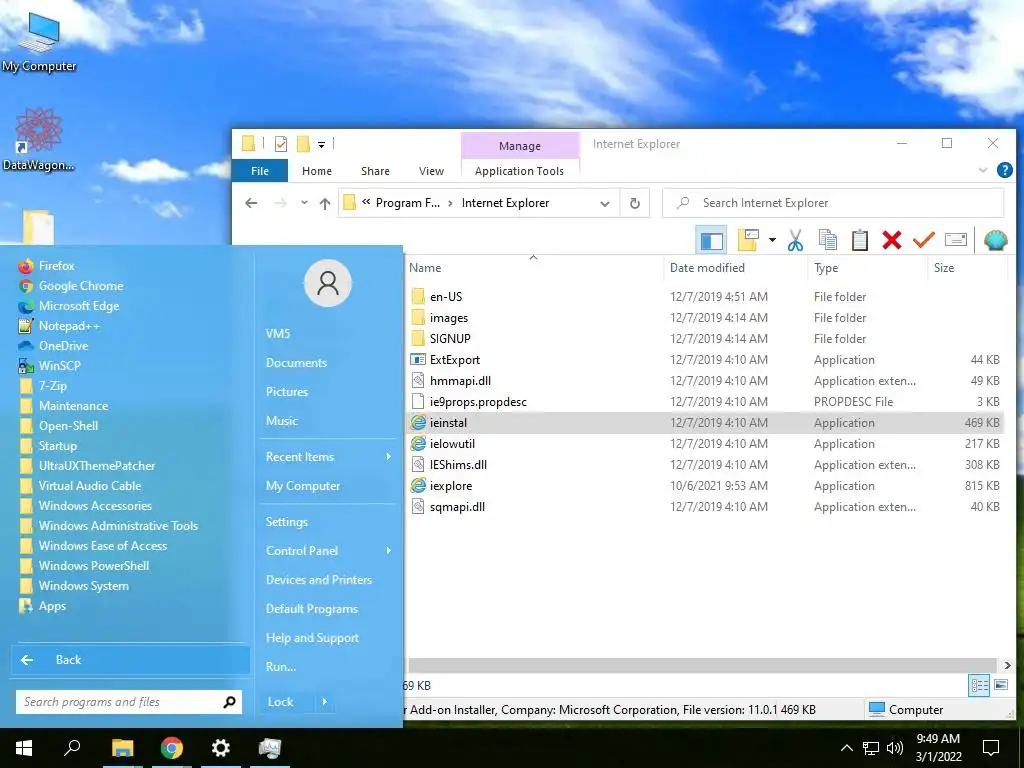
Task: Expand the ribbon with the chevron
Action: [x=982, y=170]
